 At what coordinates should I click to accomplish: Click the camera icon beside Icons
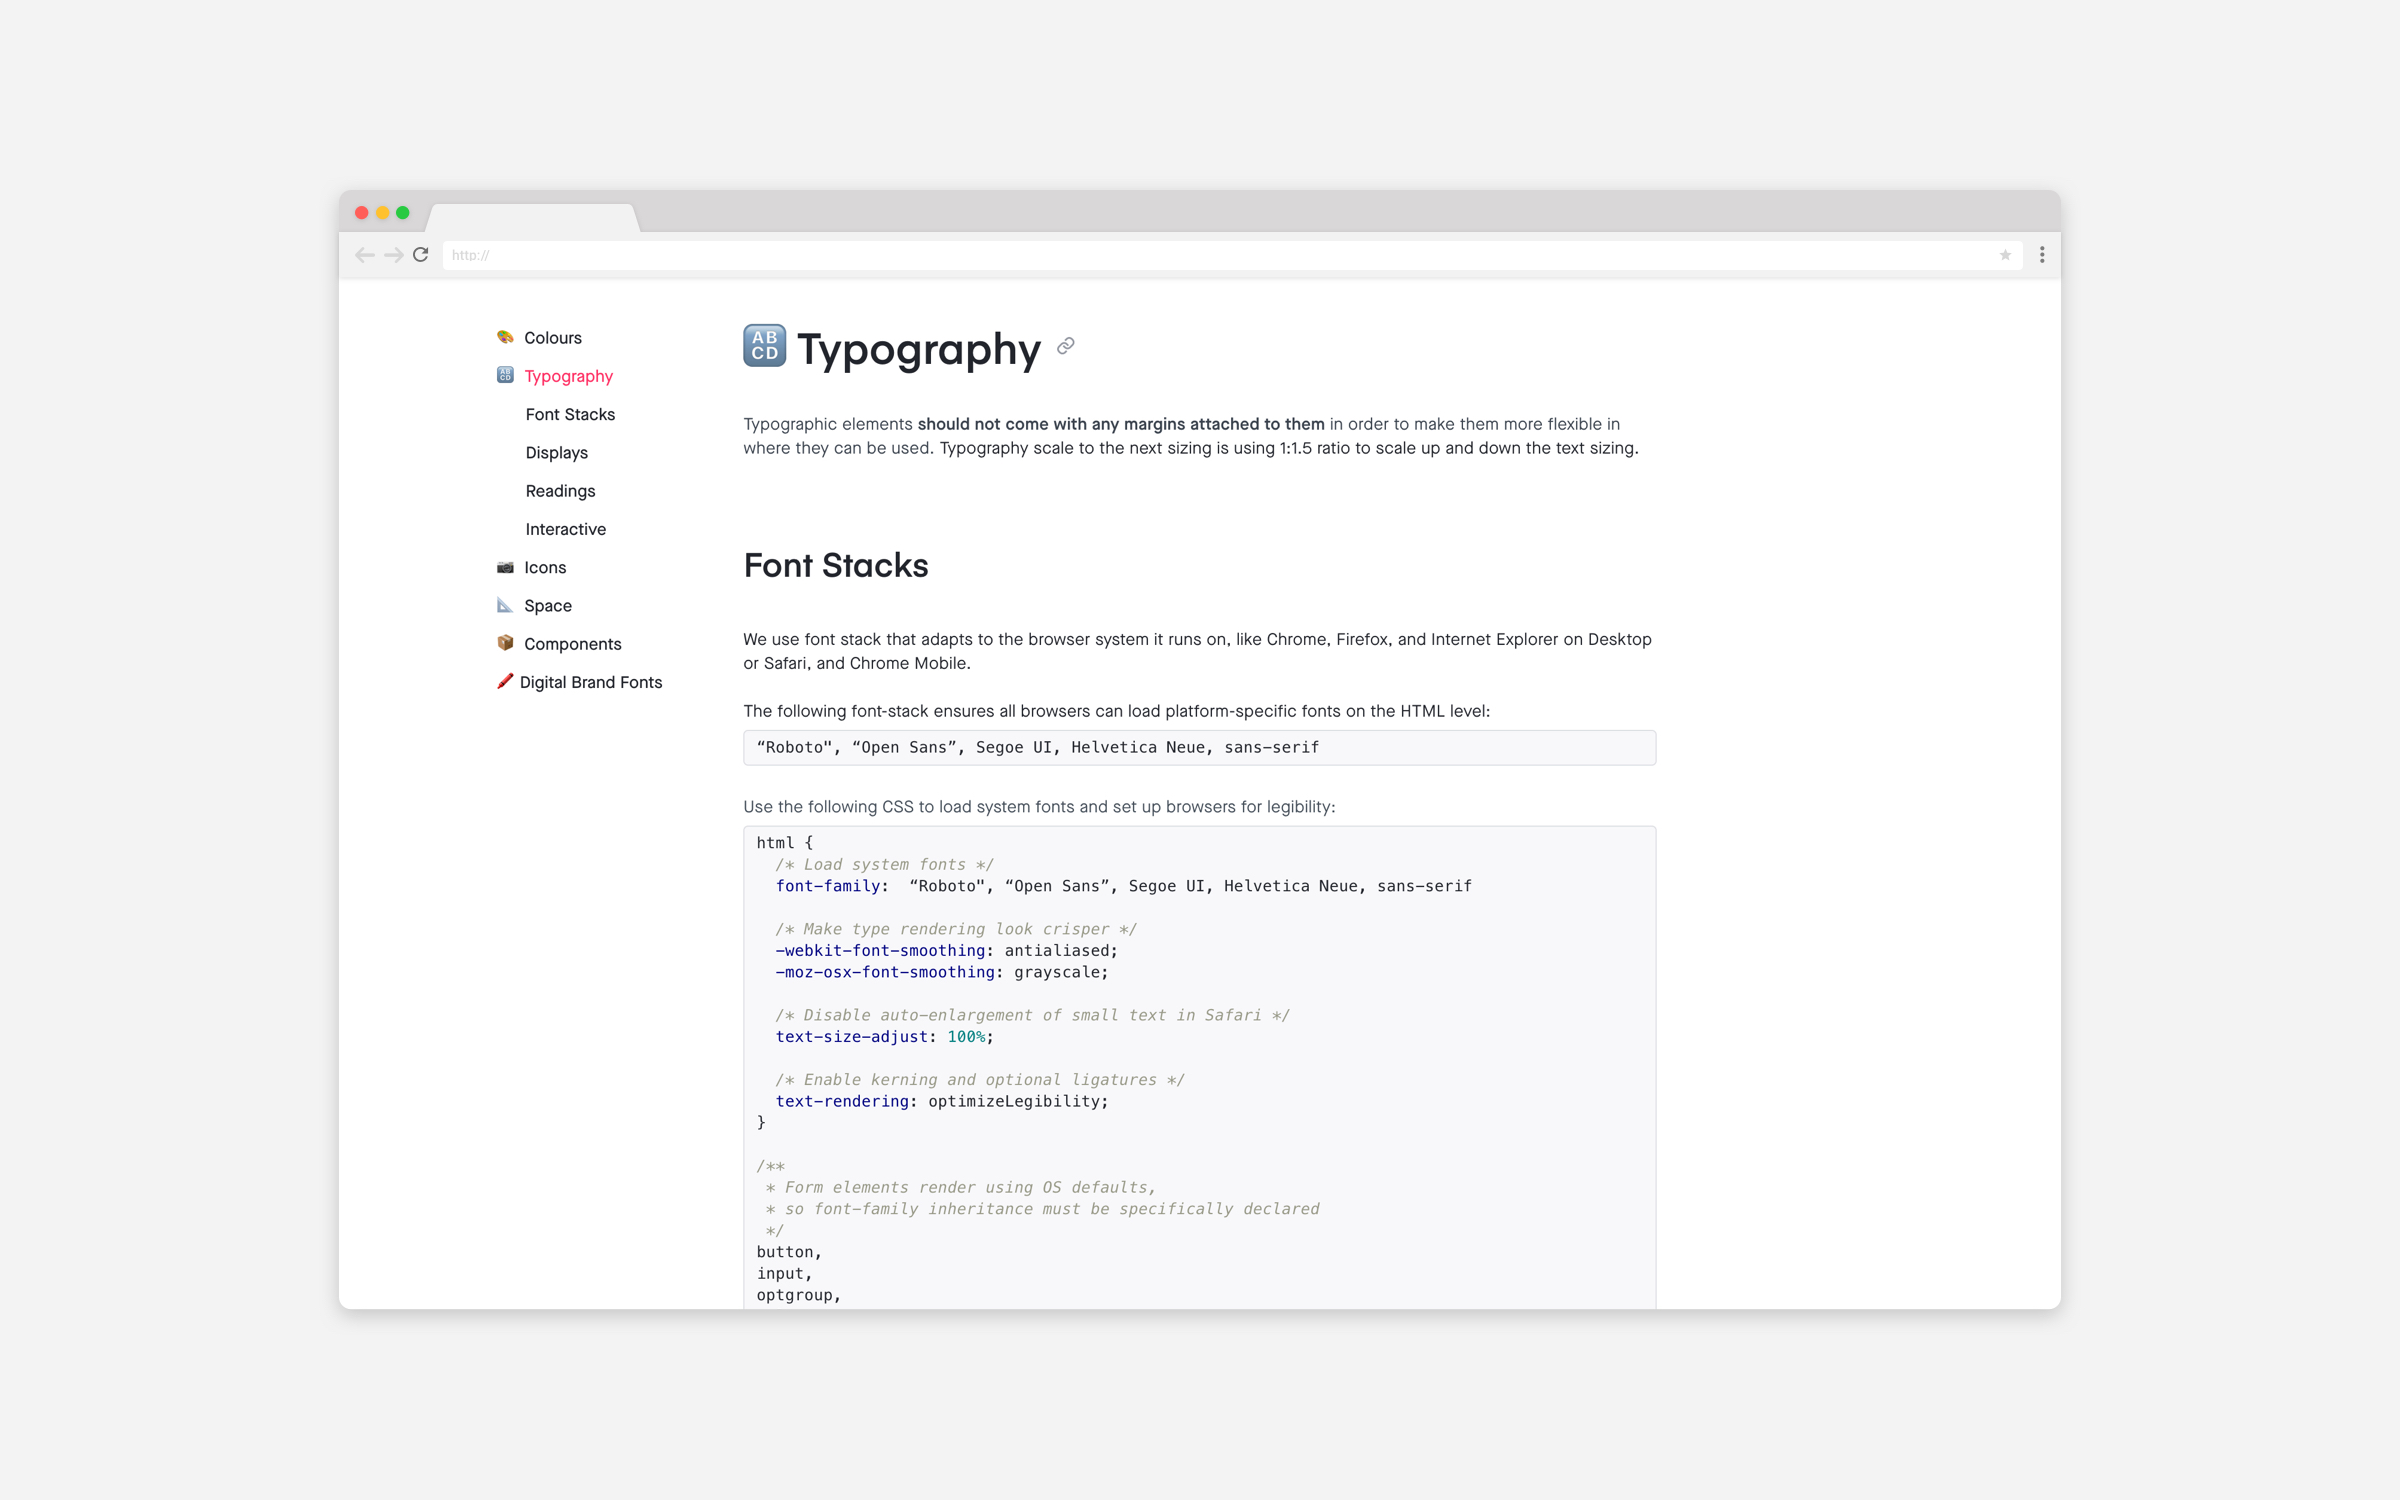505,567
